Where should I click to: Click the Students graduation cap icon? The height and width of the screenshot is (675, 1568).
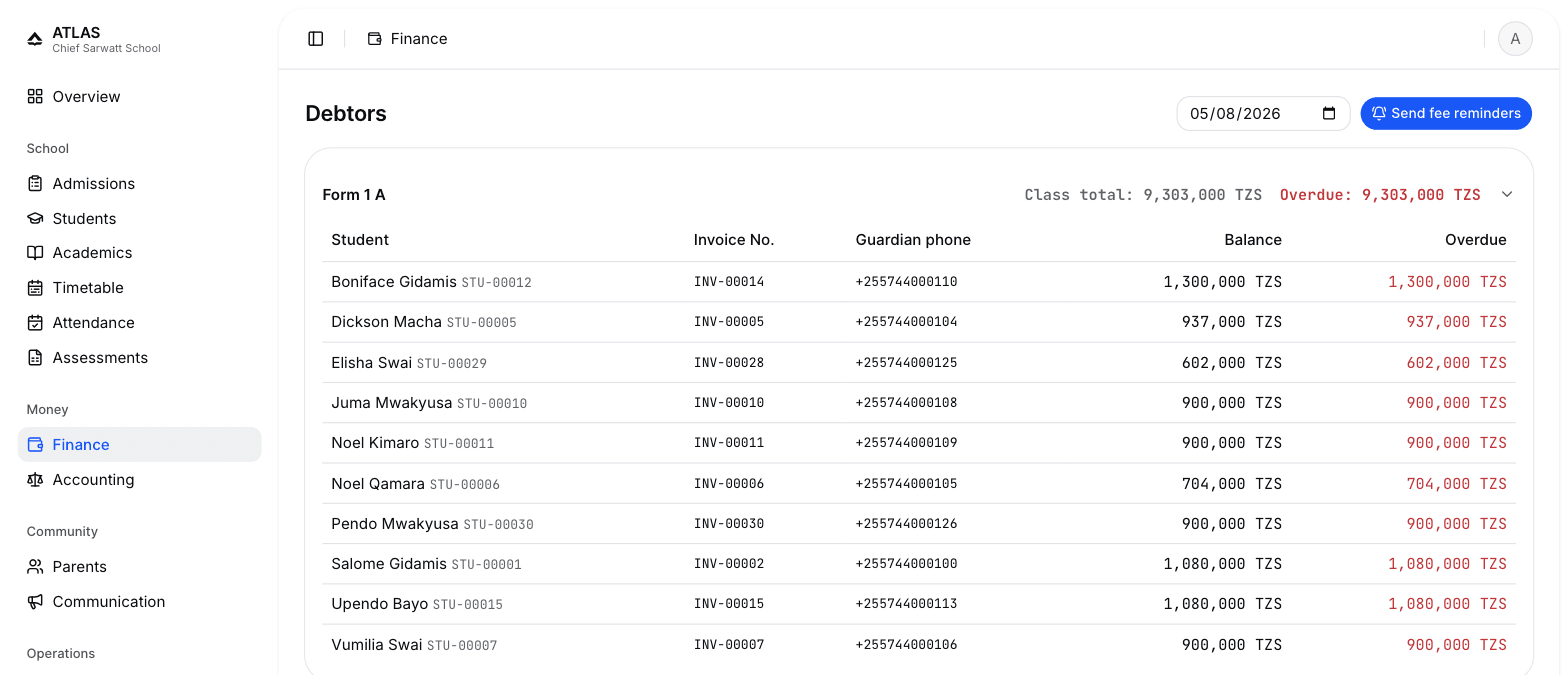point(35,219)
